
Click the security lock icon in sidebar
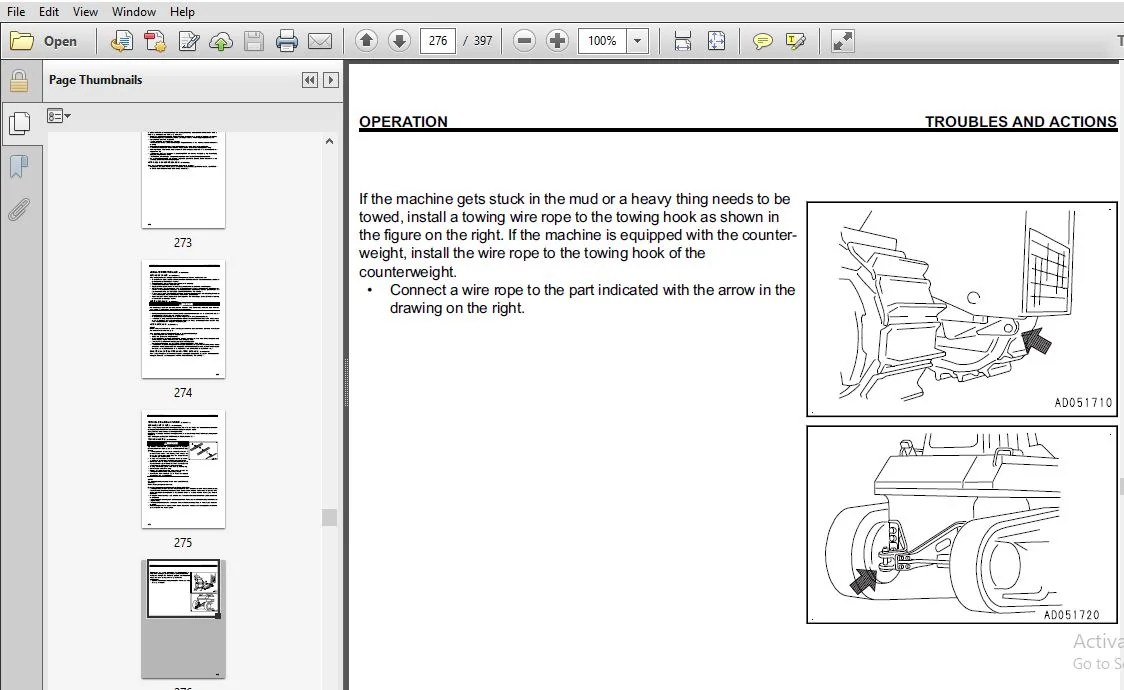pyautogui.click(x=19, y=81)
